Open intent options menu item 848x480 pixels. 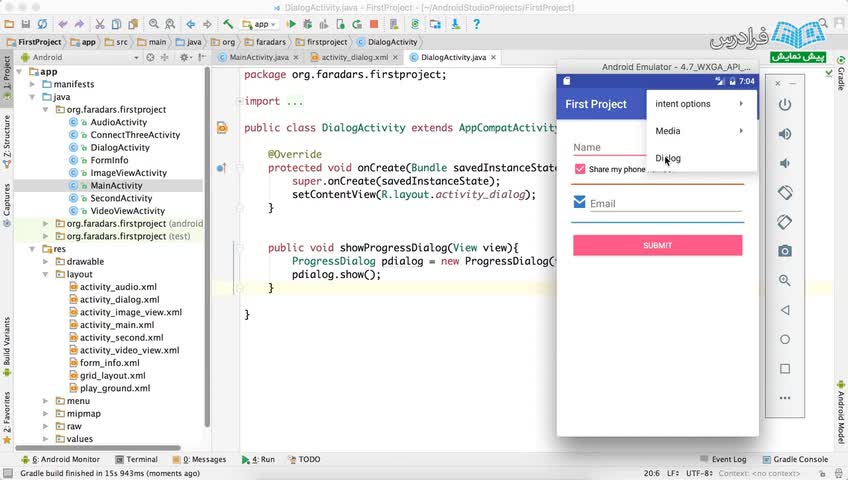(701, 104)
